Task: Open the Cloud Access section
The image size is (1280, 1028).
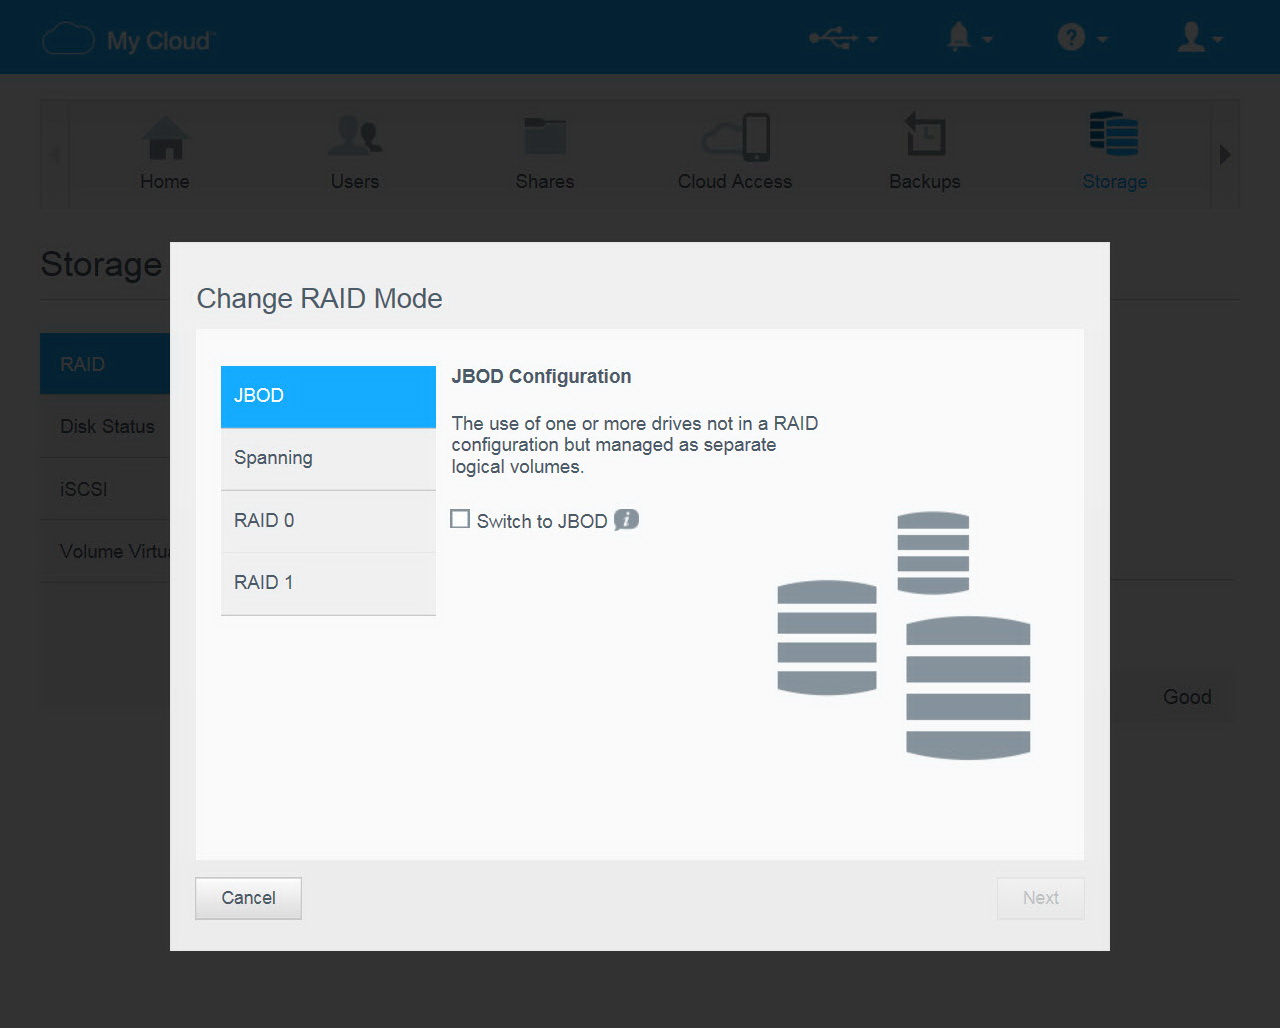Action: click(x=735, y=153)
